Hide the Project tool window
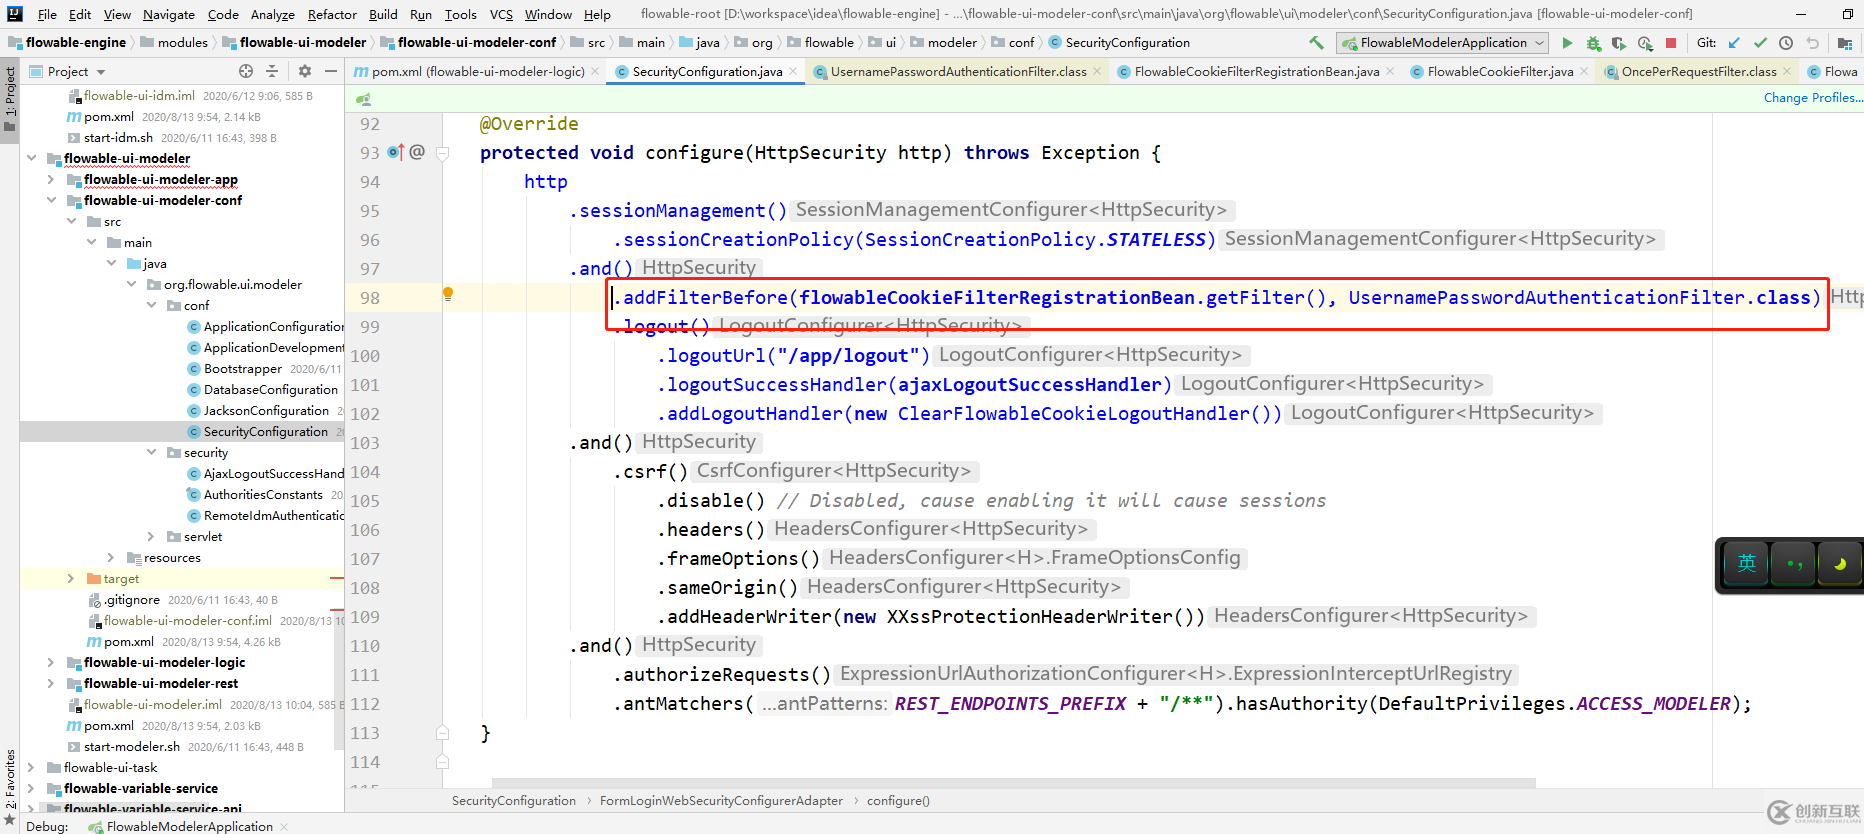The width and height of the screenshot is (1864, 834). click(331, 71)
